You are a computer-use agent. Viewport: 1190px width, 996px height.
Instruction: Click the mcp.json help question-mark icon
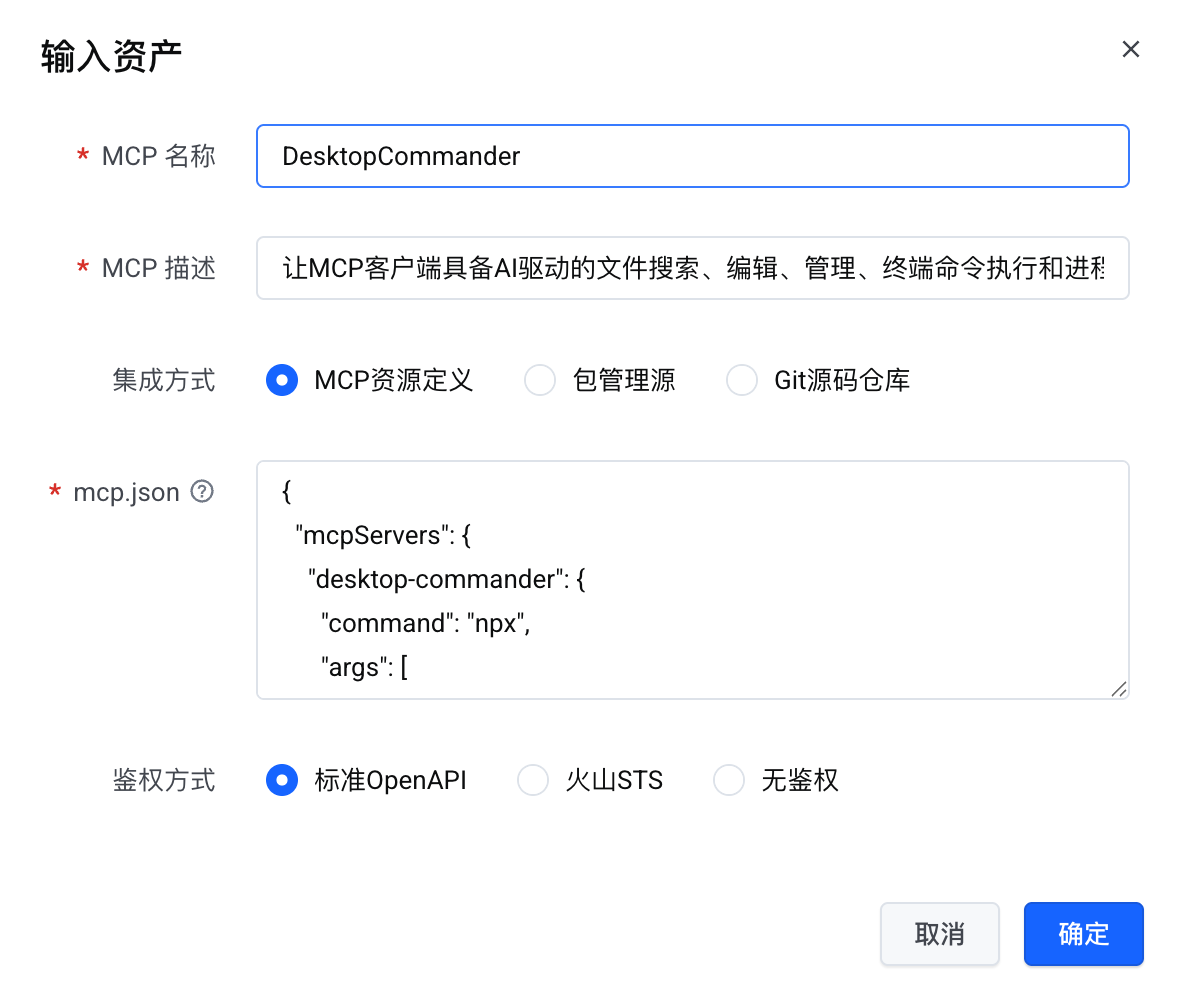coord(202,491)
